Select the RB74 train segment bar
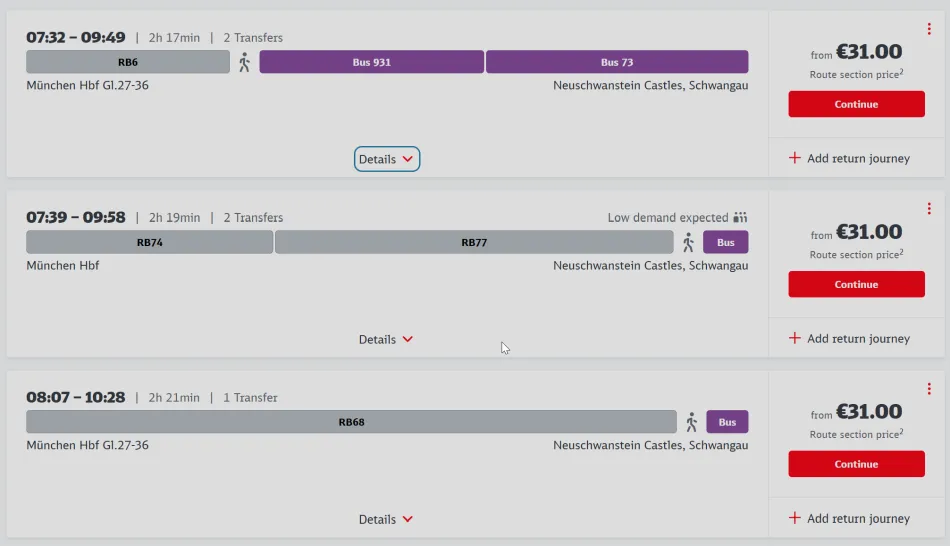The image size is (950, 546). (149, 242)
